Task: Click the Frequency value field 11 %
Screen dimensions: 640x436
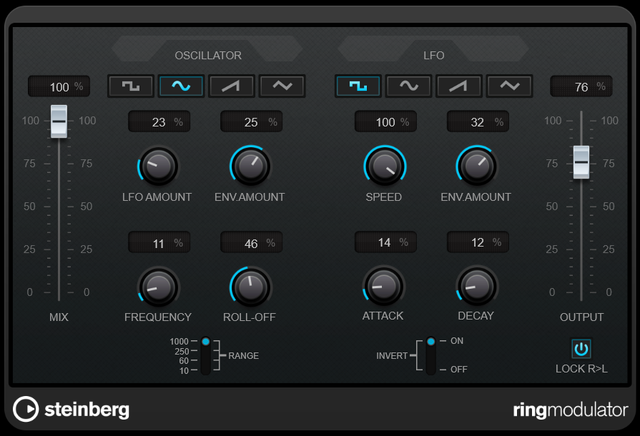Action: point(159,242)
